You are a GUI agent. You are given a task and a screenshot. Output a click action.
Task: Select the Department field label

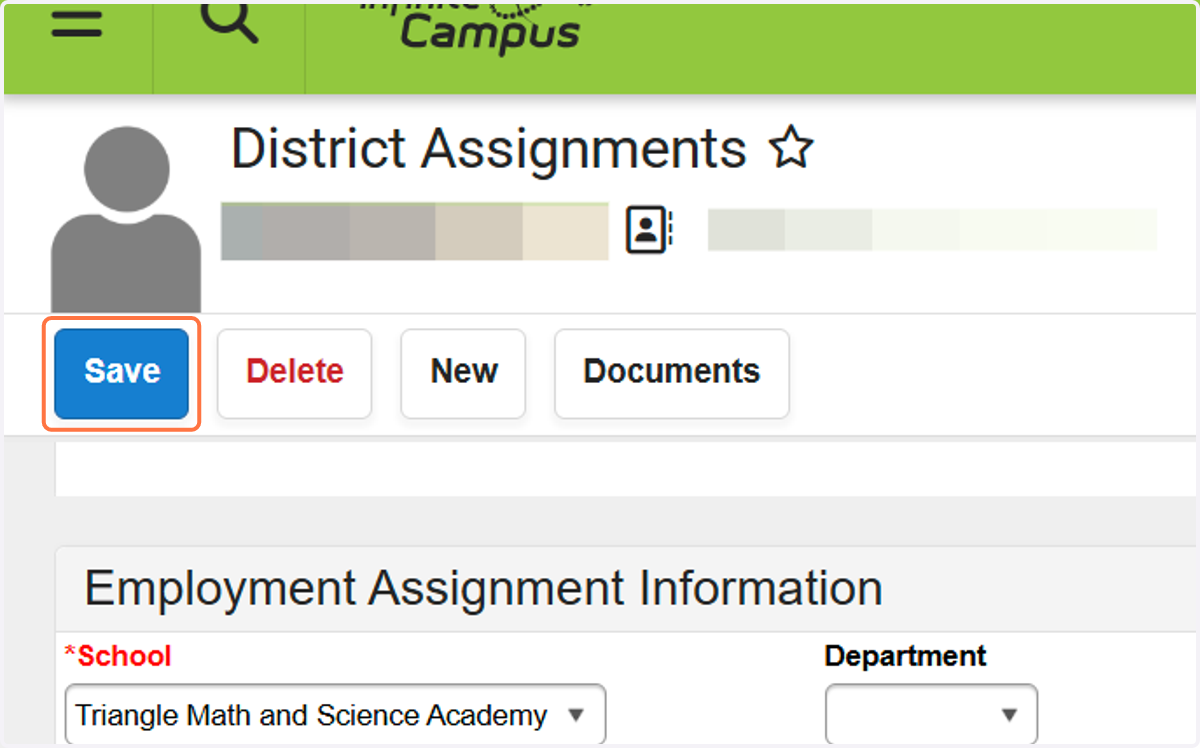[x=905, y=656]
